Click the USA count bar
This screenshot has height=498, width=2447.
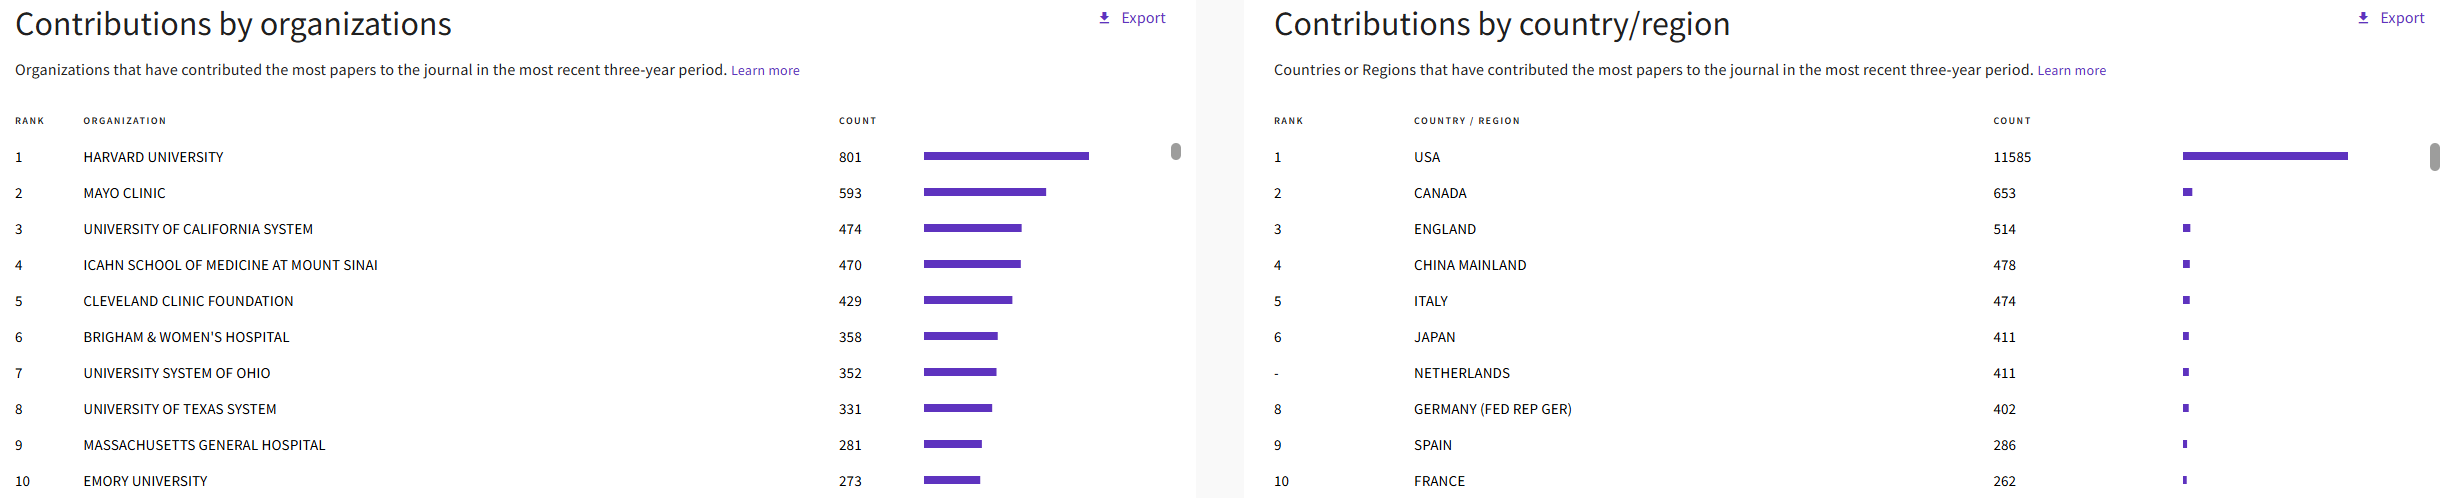[2265, 156]
